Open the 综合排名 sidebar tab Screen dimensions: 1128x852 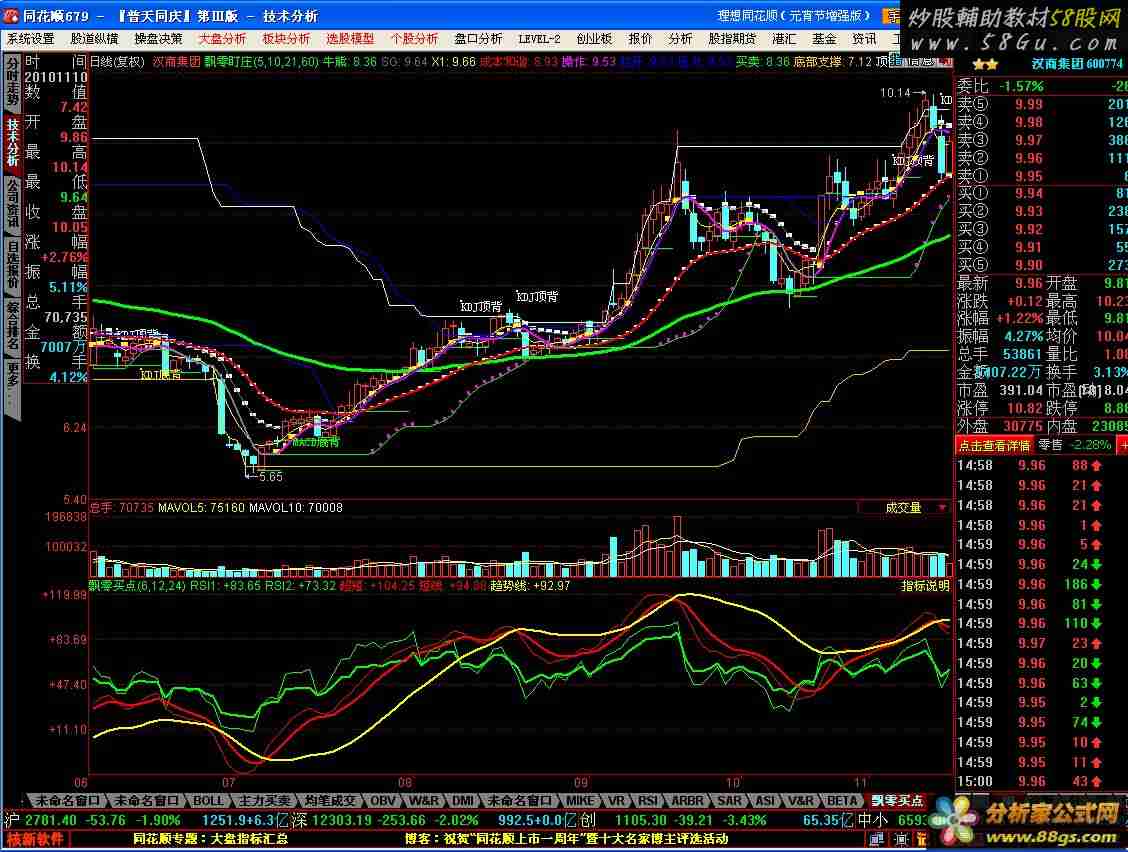point(12,325)
